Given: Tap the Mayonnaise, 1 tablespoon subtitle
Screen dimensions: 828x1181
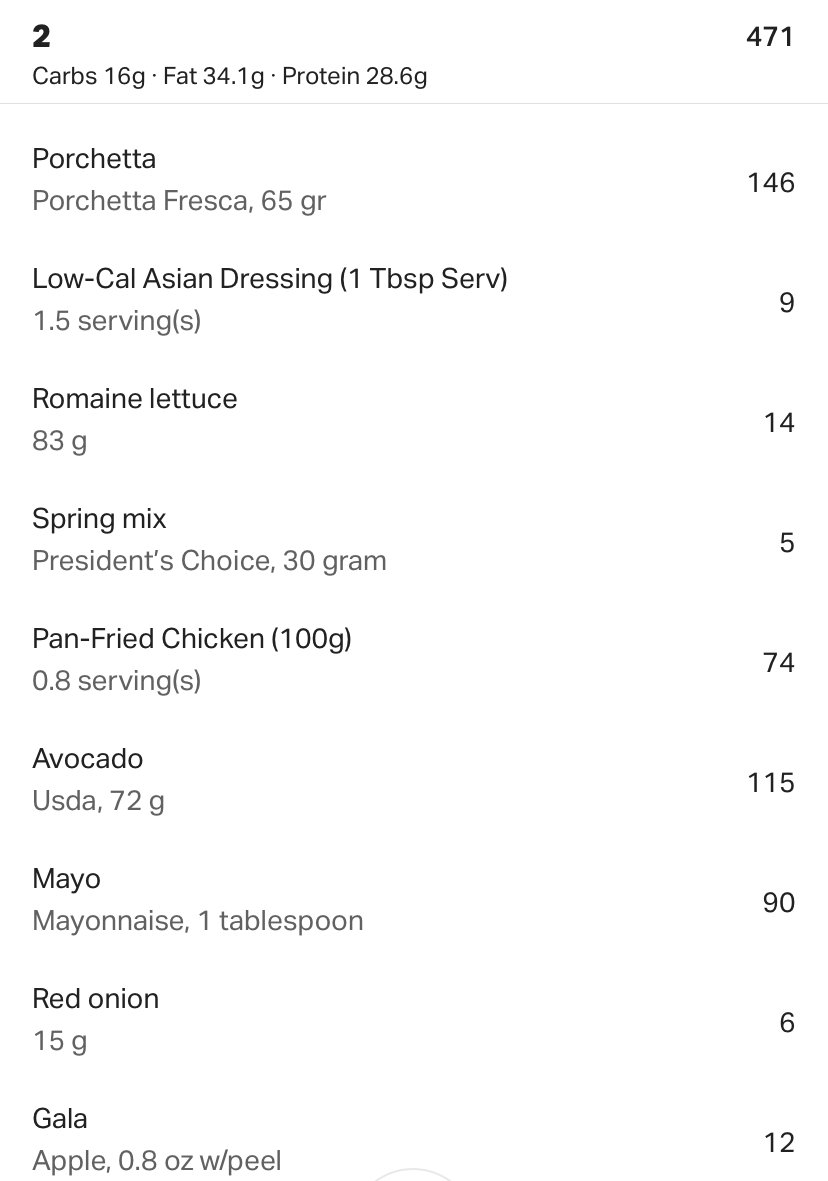Looking at the screenshot, I should [x=198, y=921].
